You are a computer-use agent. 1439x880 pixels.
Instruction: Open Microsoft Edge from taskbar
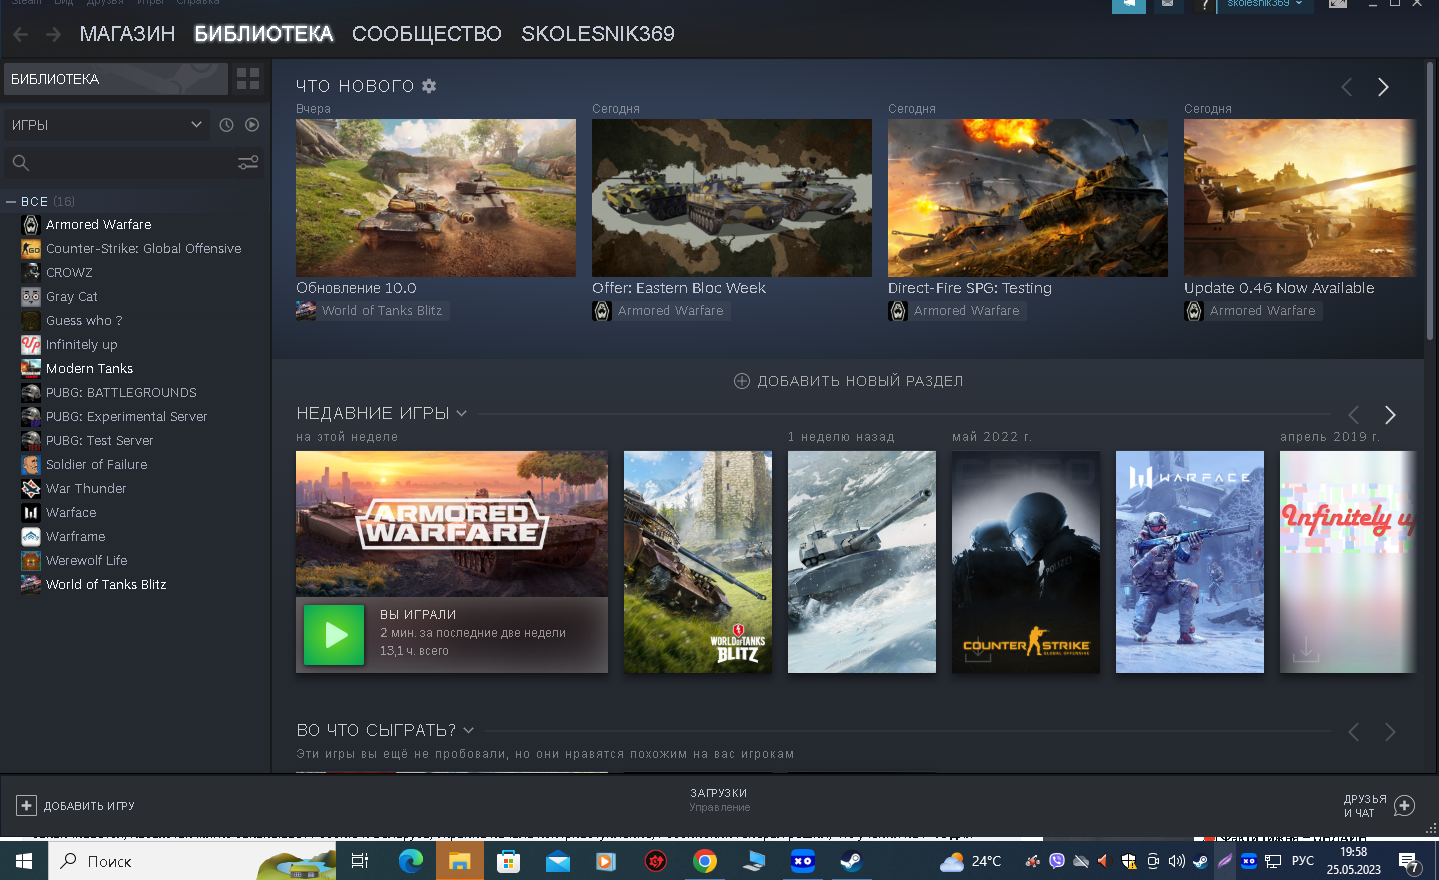[410, 861]
